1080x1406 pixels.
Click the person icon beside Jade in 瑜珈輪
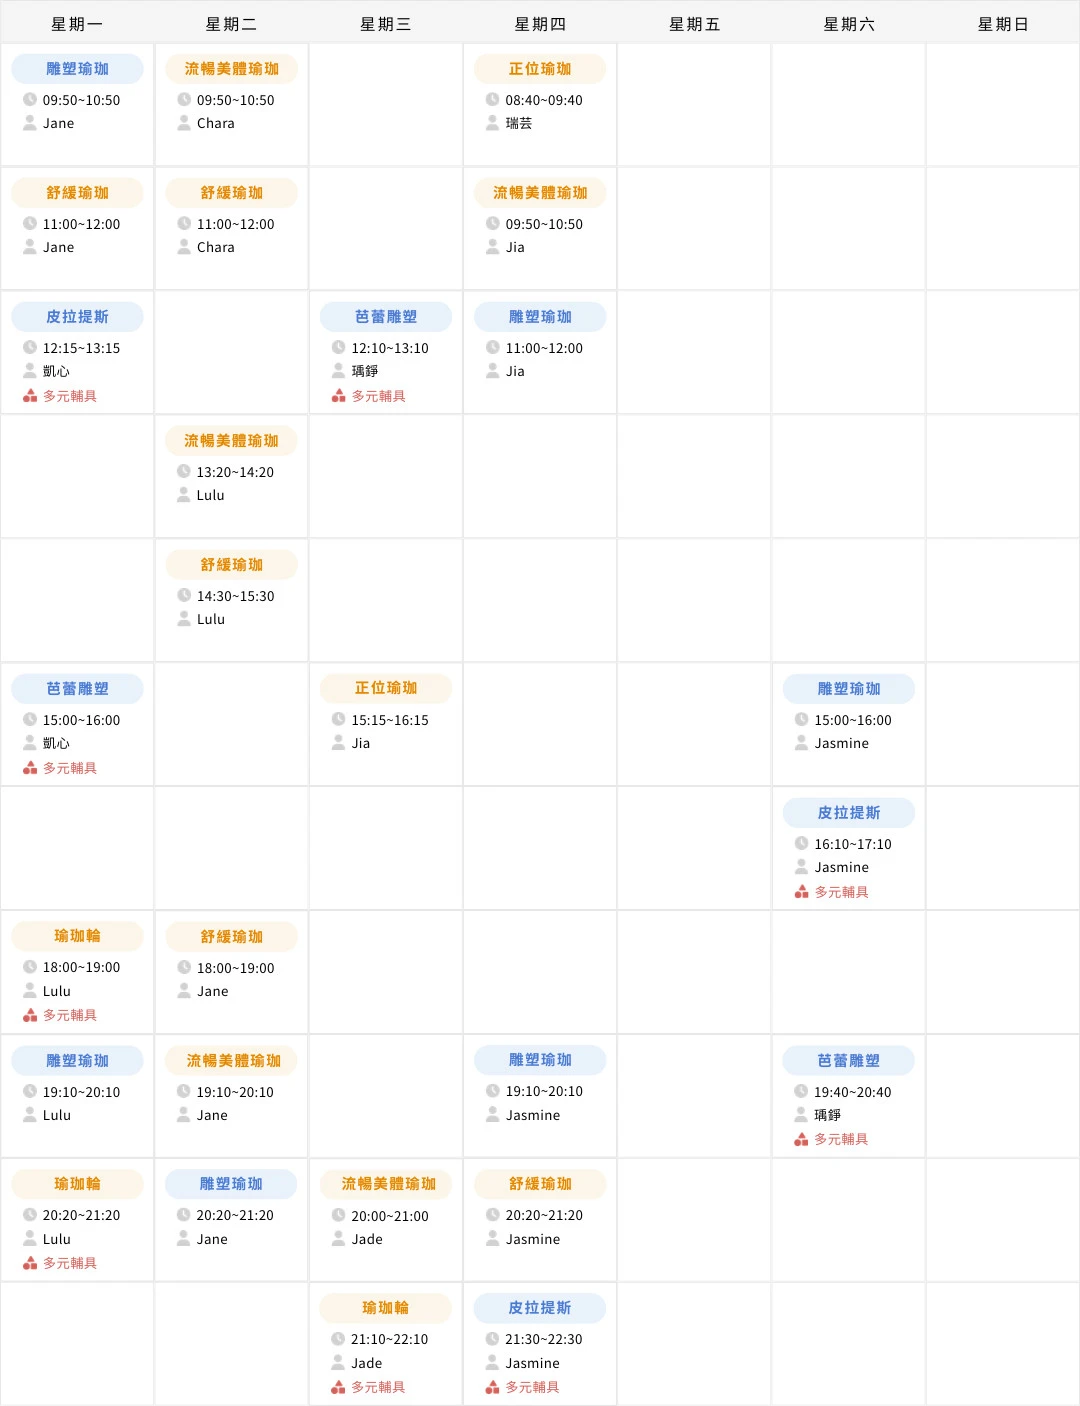[x=338, y=1363]
